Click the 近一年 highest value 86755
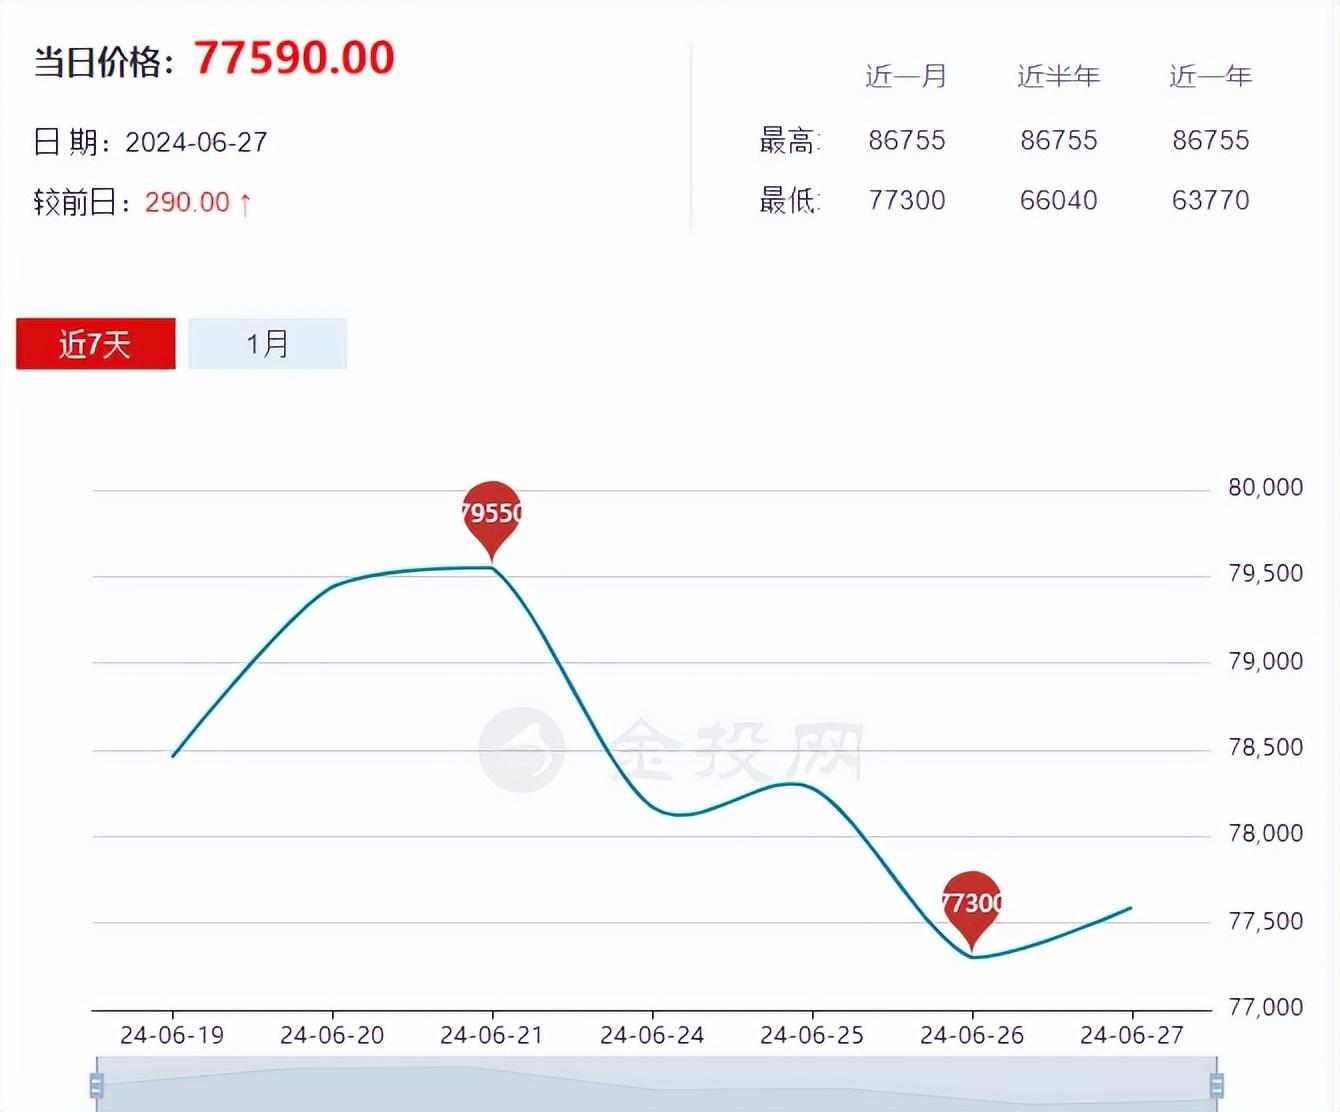This screenshot has height=1112, width=1340. 1211,140
